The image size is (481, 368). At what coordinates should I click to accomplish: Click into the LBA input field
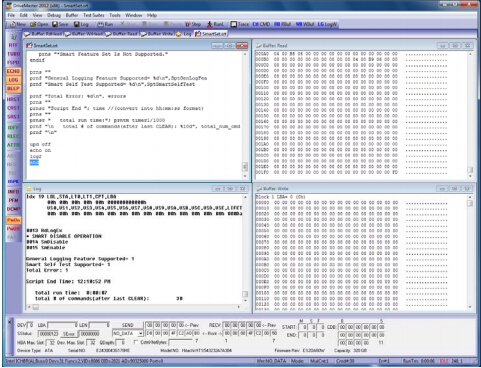pos(63,325)
